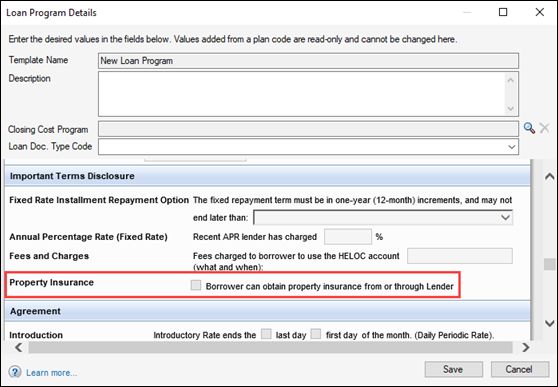
Task: Click the horizontal scroll right arrow
Action: coord(525,347)
